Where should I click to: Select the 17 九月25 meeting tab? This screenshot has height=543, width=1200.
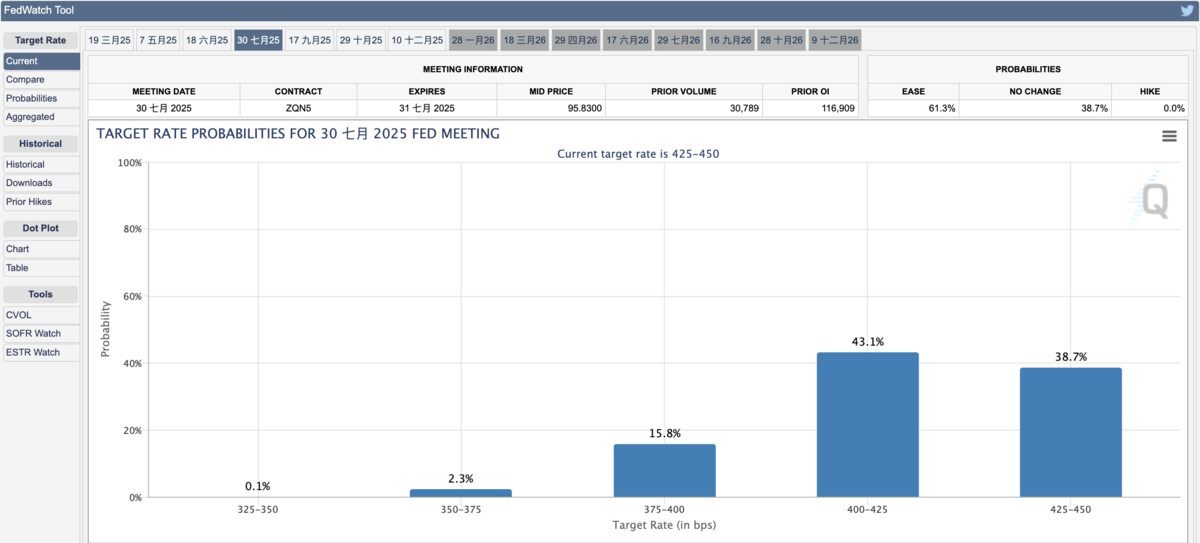tap(309, 40)
